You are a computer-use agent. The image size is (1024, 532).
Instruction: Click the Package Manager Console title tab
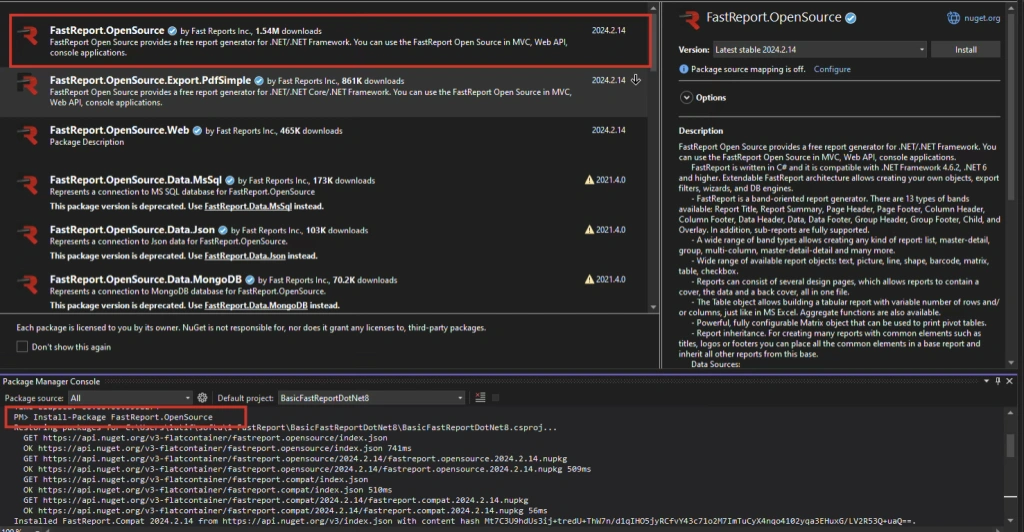tap(51, 381)
